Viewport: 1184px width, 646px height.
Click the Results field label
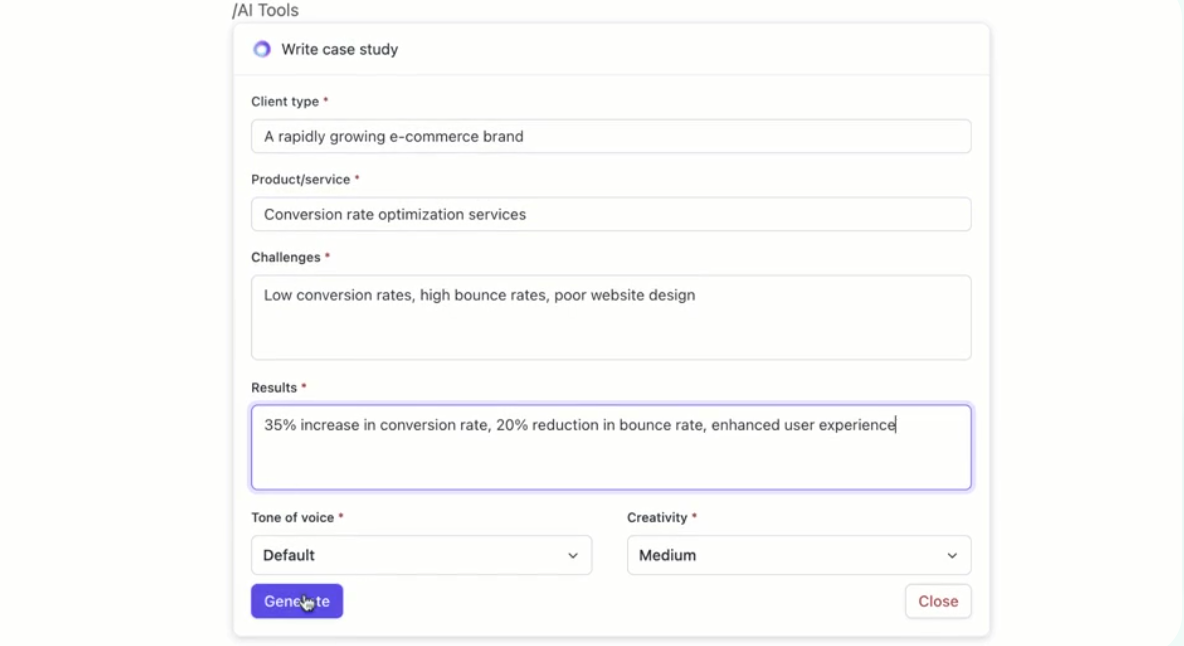[274, 387]
